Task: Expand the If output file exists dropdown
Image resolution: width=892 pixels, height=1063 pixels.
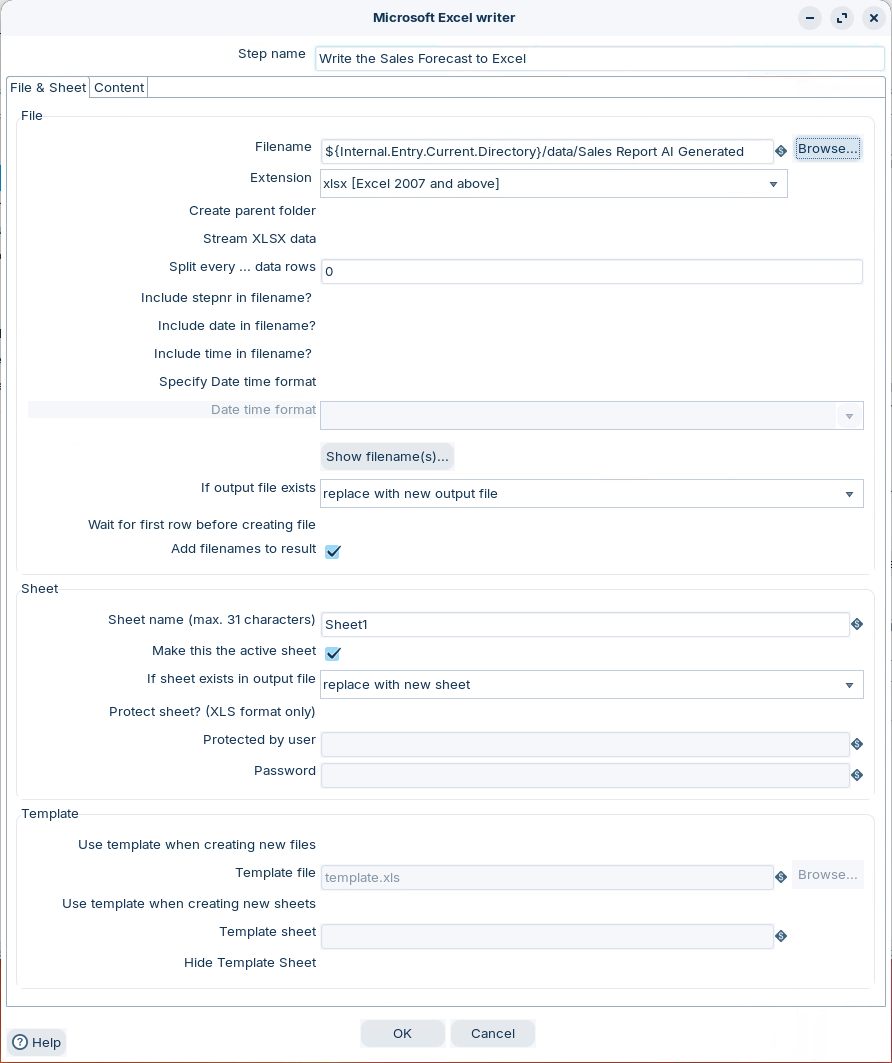Action: coord(849,494)
